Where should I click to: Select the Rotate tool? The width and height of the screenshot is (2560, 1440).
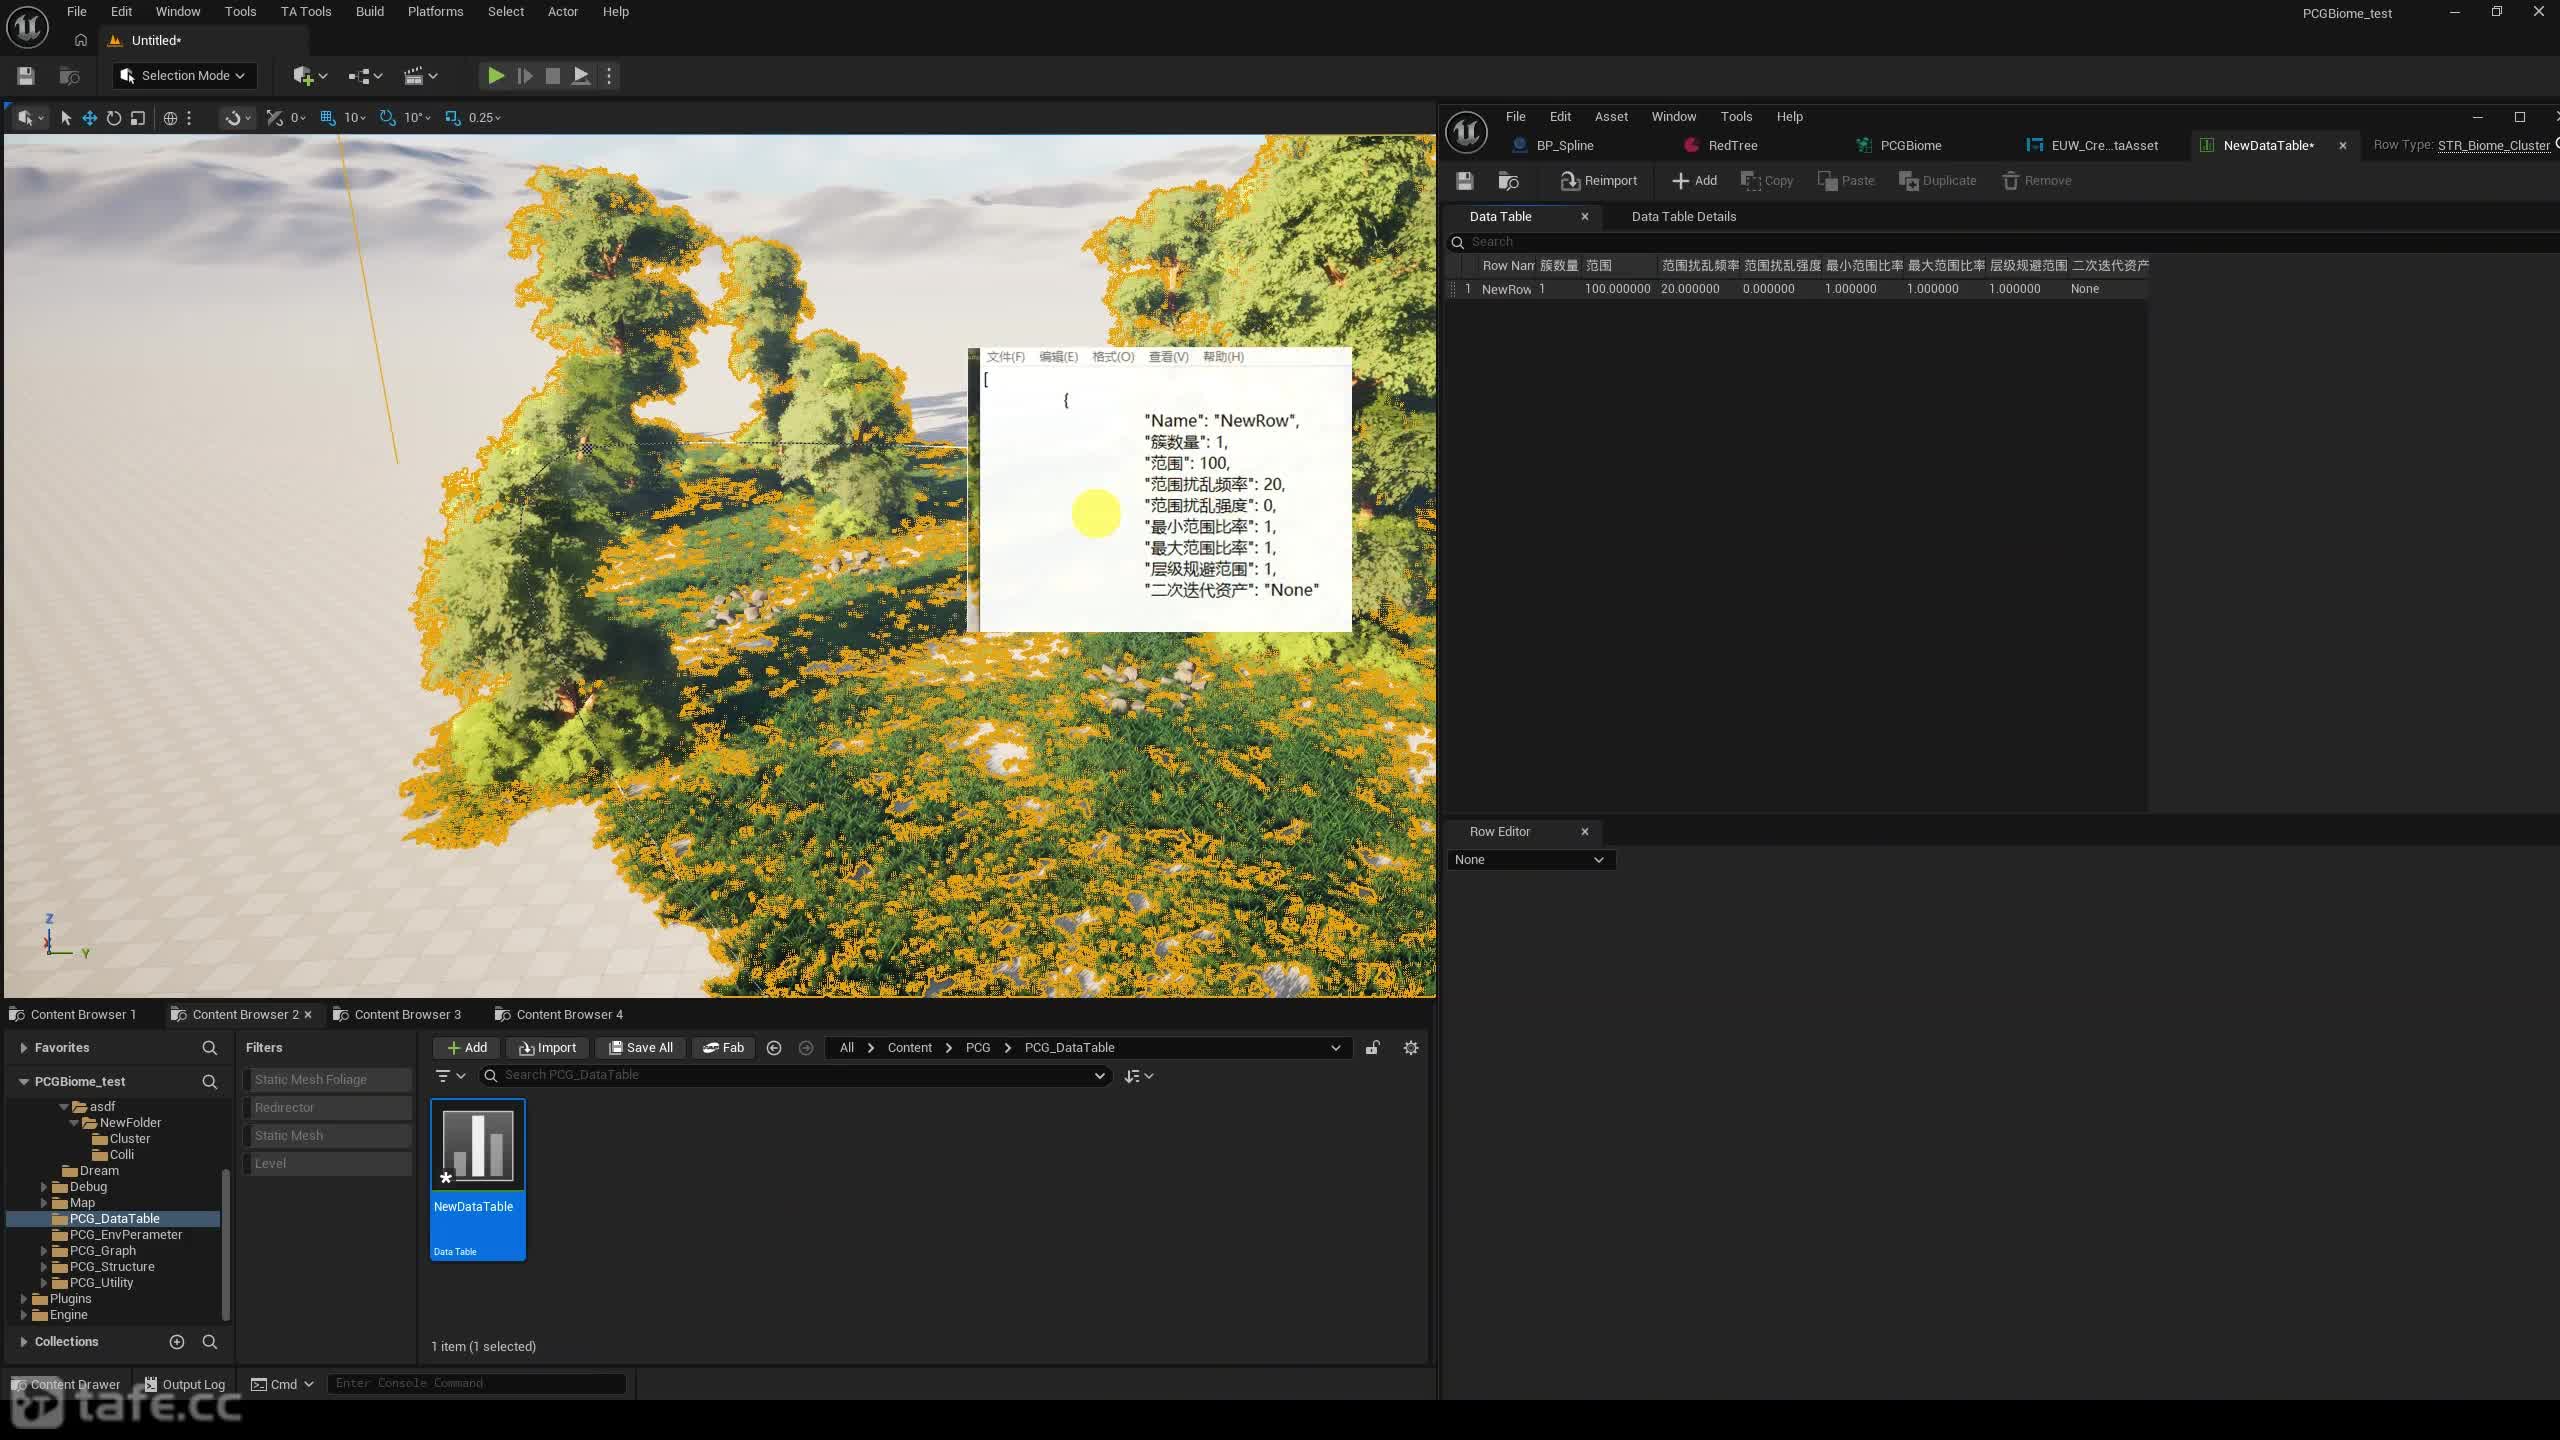point(114,118)
